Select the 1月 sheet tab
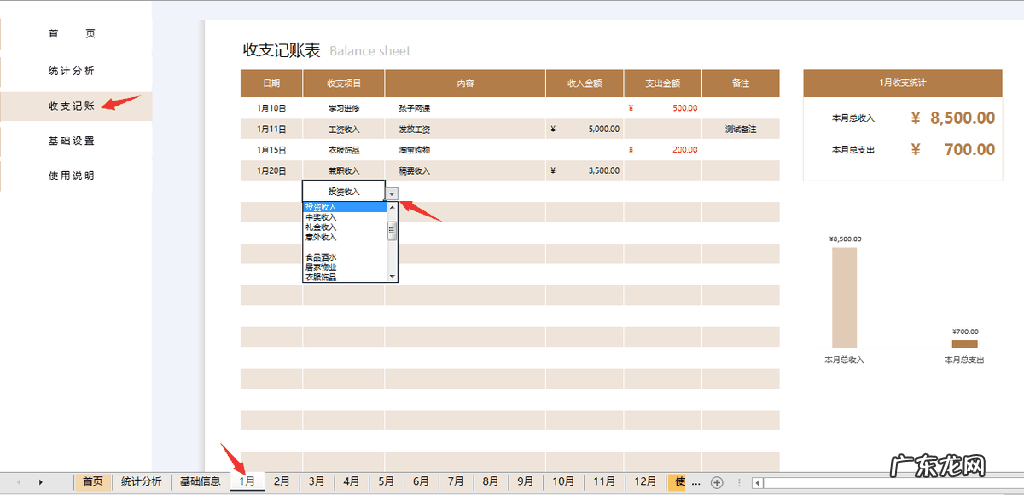The width and height of the screenshot is (1024, 495). (247, 482)
